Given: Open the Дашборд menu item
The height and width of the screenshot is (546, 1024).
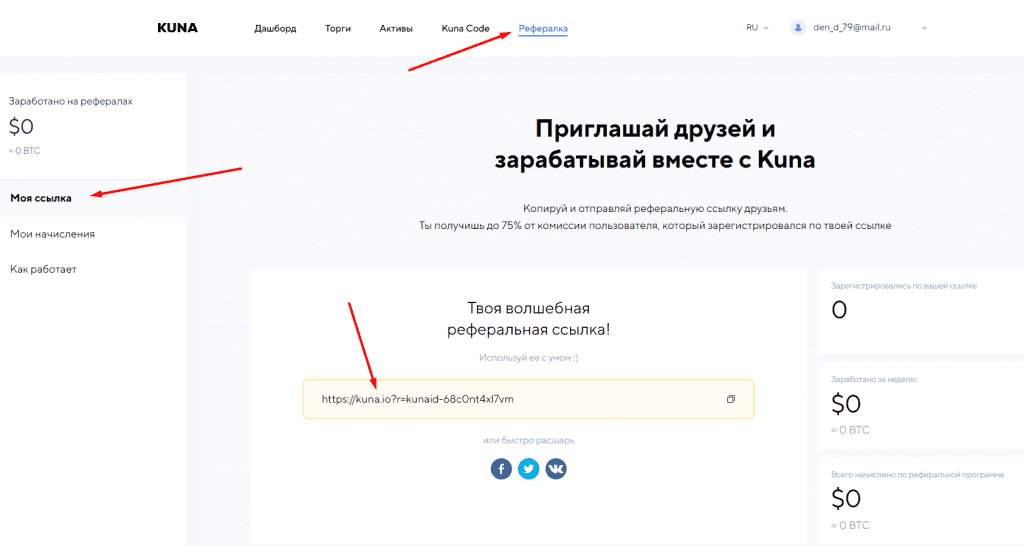Looking at the screenshot, I should (275, 29).
